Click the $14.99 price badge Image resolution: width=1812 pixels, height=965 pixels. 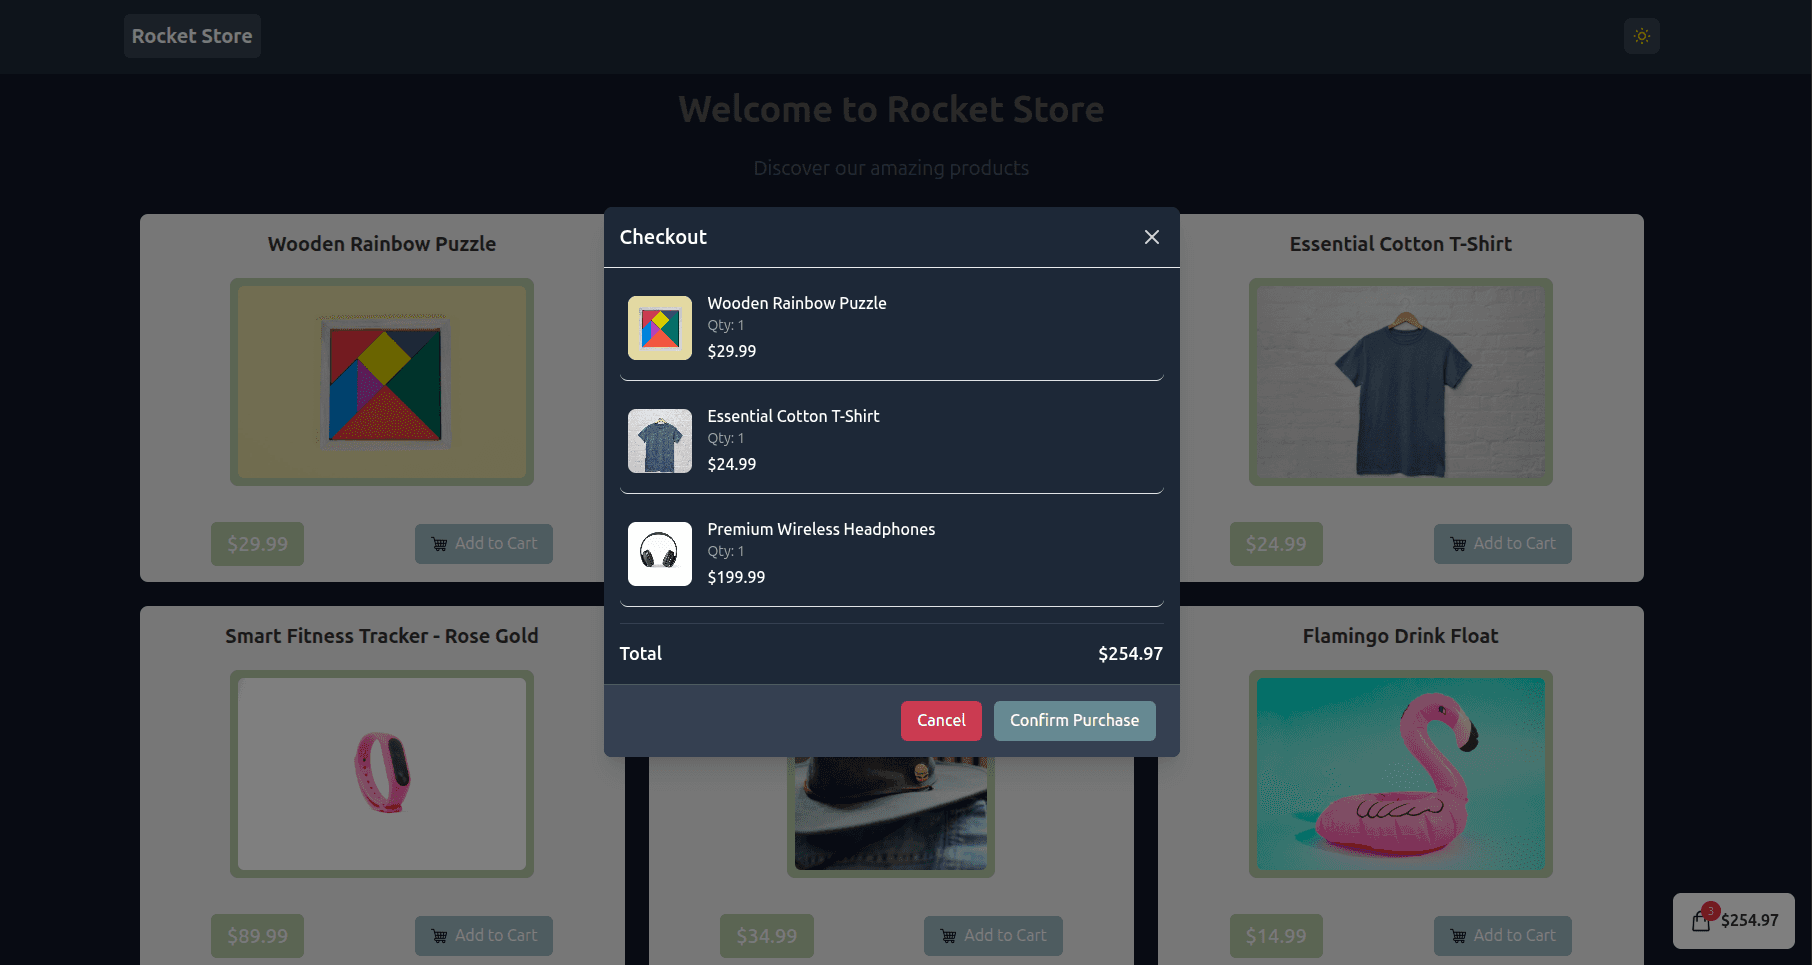[x=1276, y=936]
